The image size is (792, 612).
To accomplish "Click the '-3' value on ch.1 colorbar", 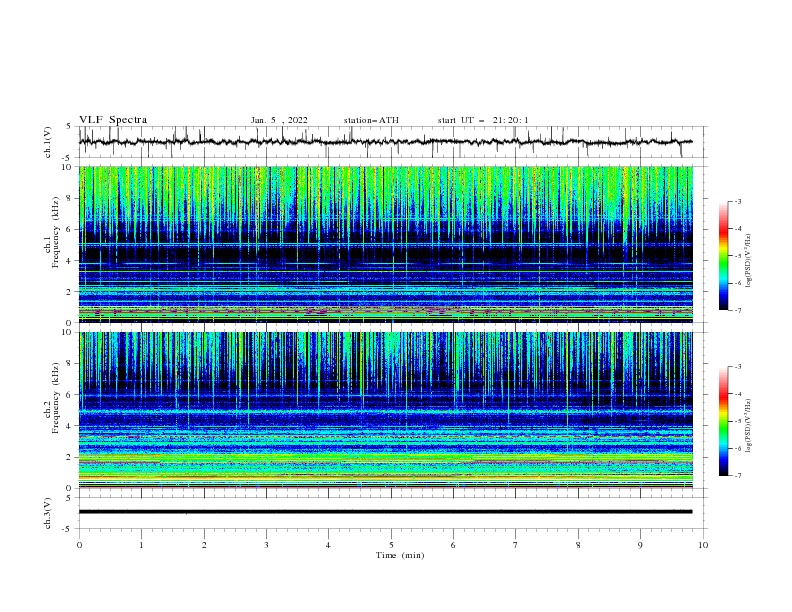I will 737,201.
